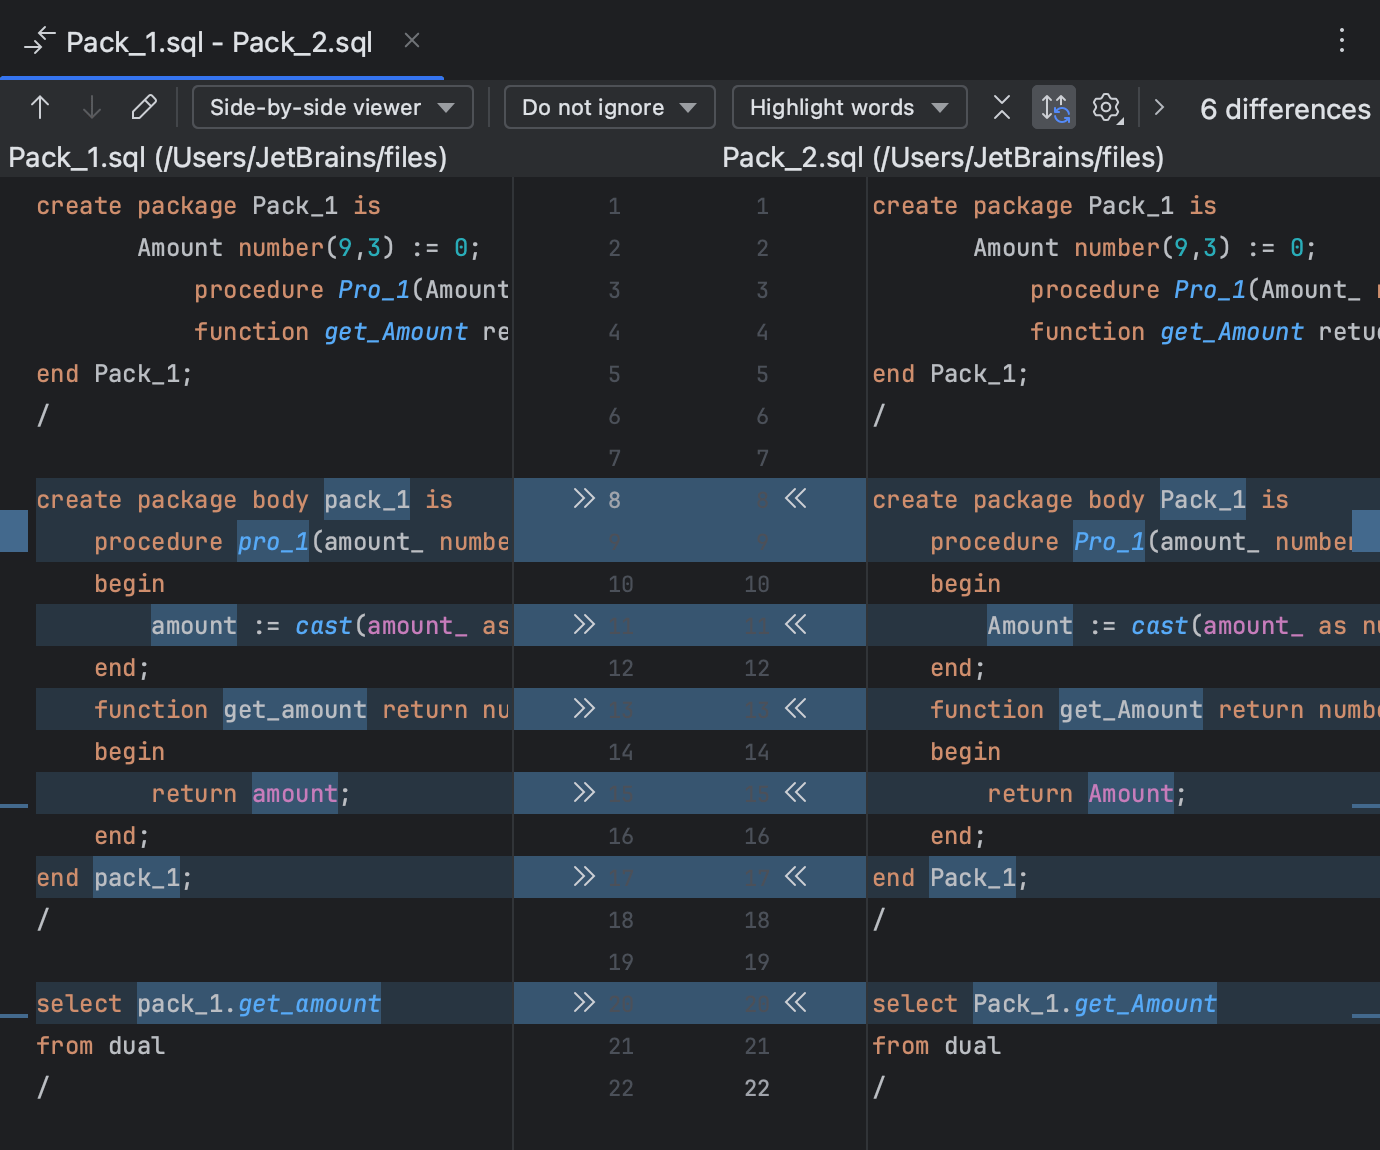Open the diff viewer settings gear
The width and height of the screenshot is (1380, 1150).
1106,107
